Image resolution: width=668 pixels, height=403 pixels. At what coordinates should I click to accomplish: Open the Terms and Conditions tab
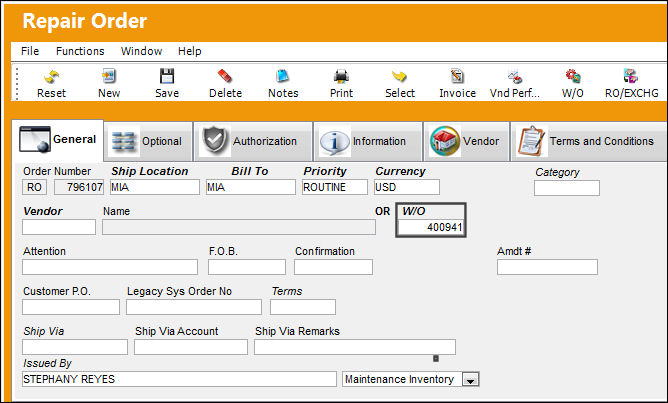pyautogui.click(x=589, y=141)
